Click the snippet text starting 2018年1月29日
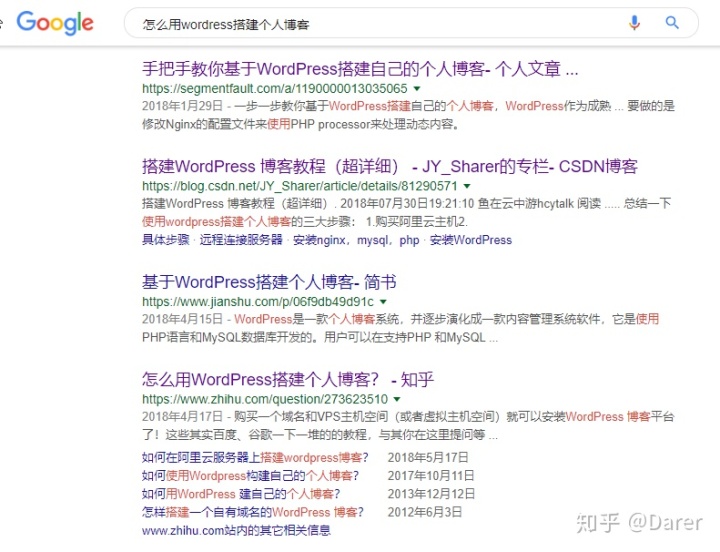 (x=408, y=115)
